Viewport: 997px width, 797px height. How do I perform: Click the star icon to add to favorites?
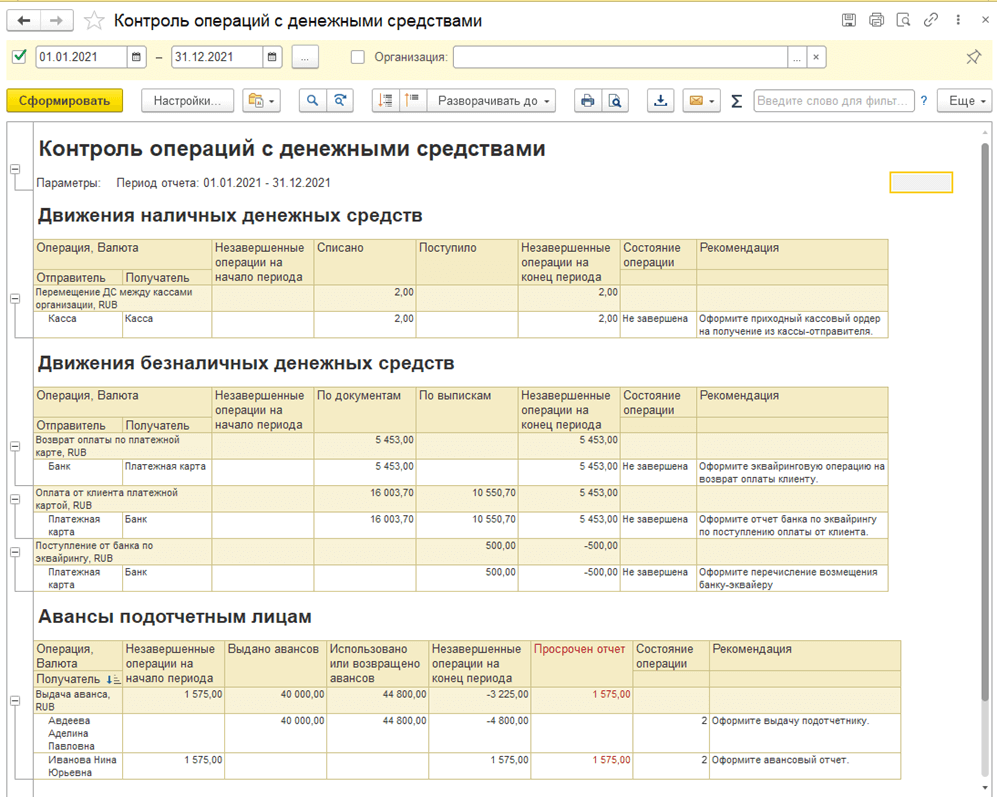(x=94, y=21)
